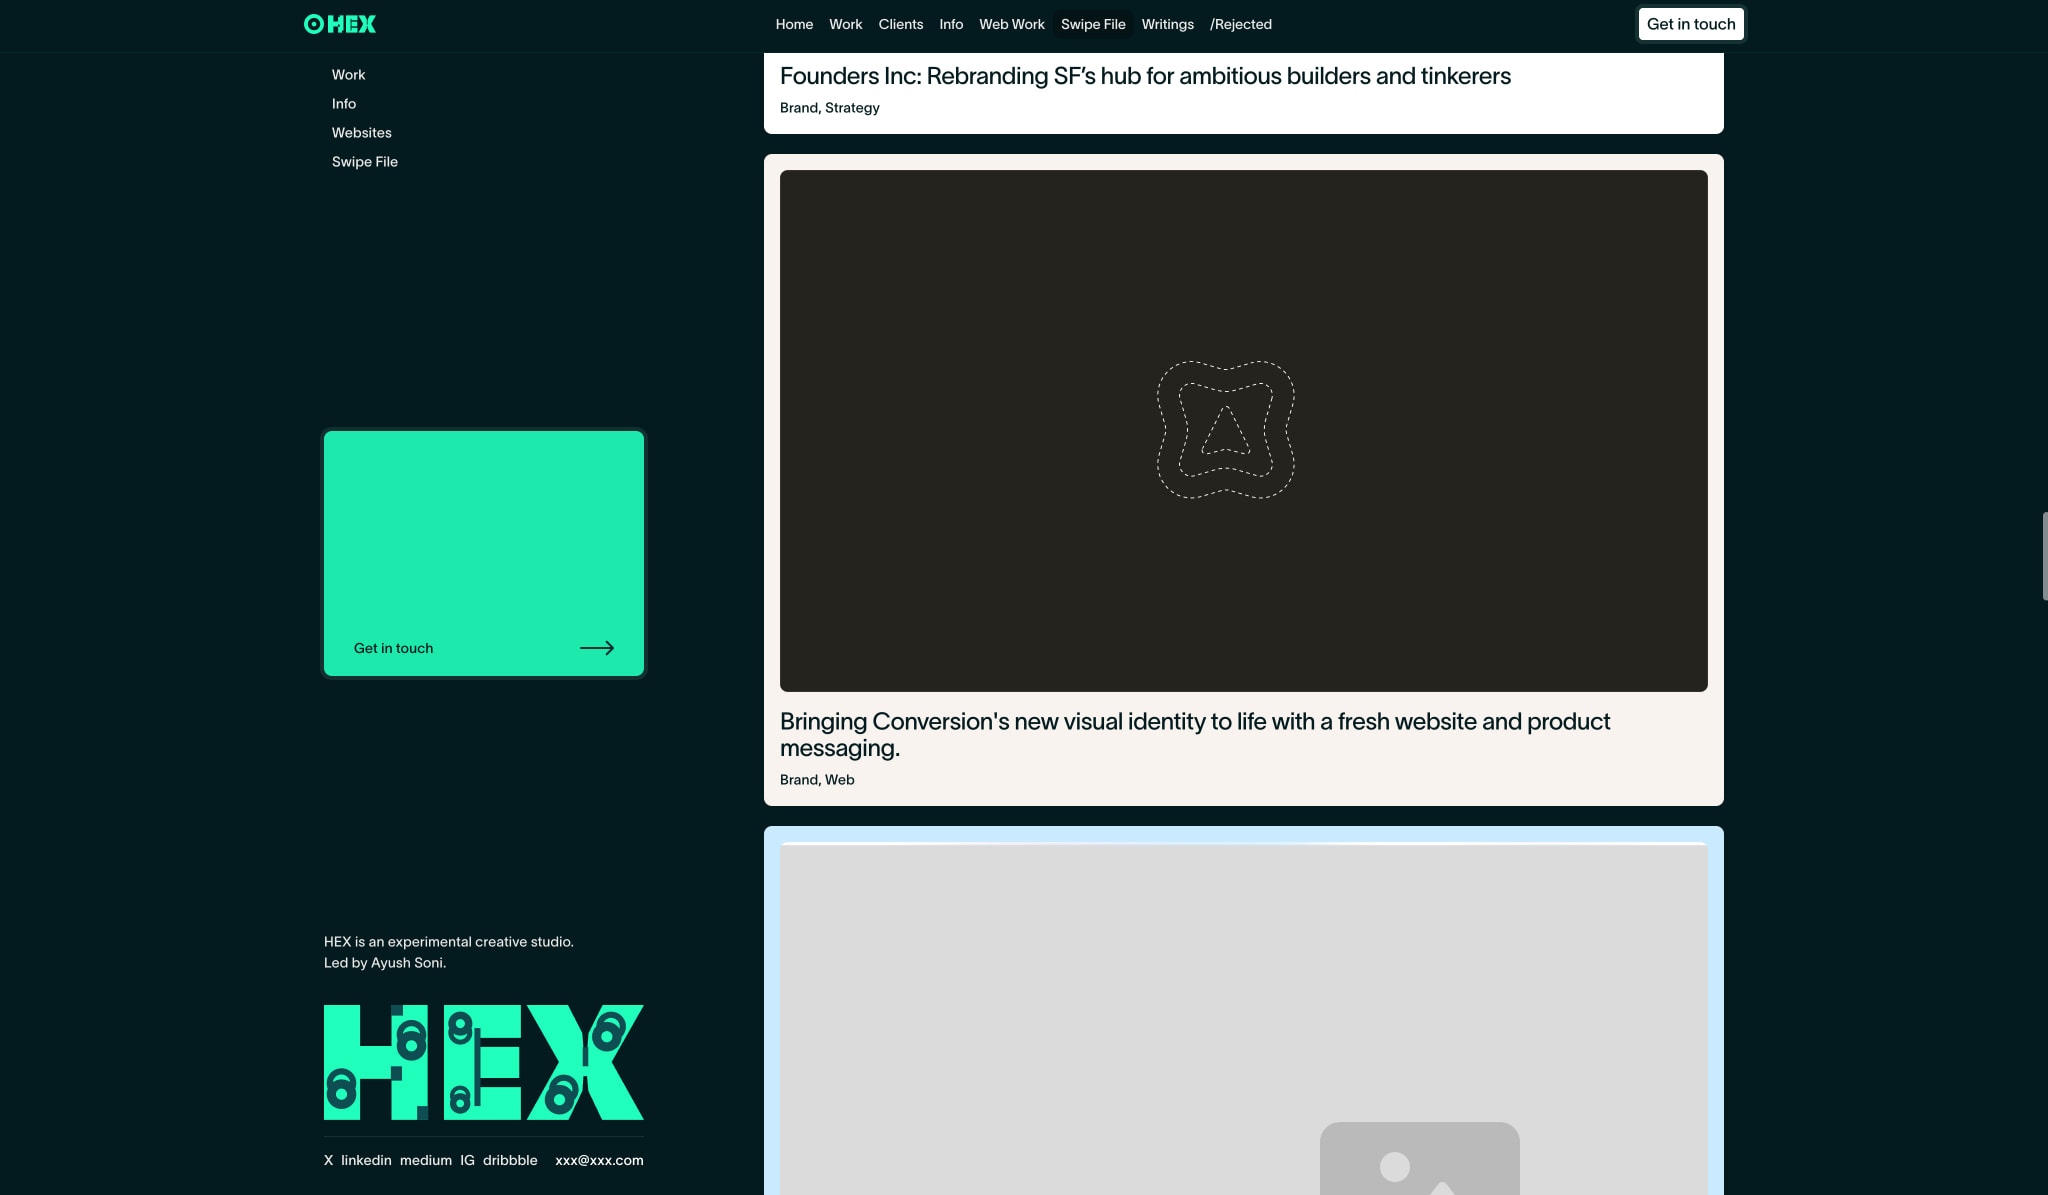Go to Clients in the top navigation
This screenshot has height=1195, width=2048.
pos(901,24)
